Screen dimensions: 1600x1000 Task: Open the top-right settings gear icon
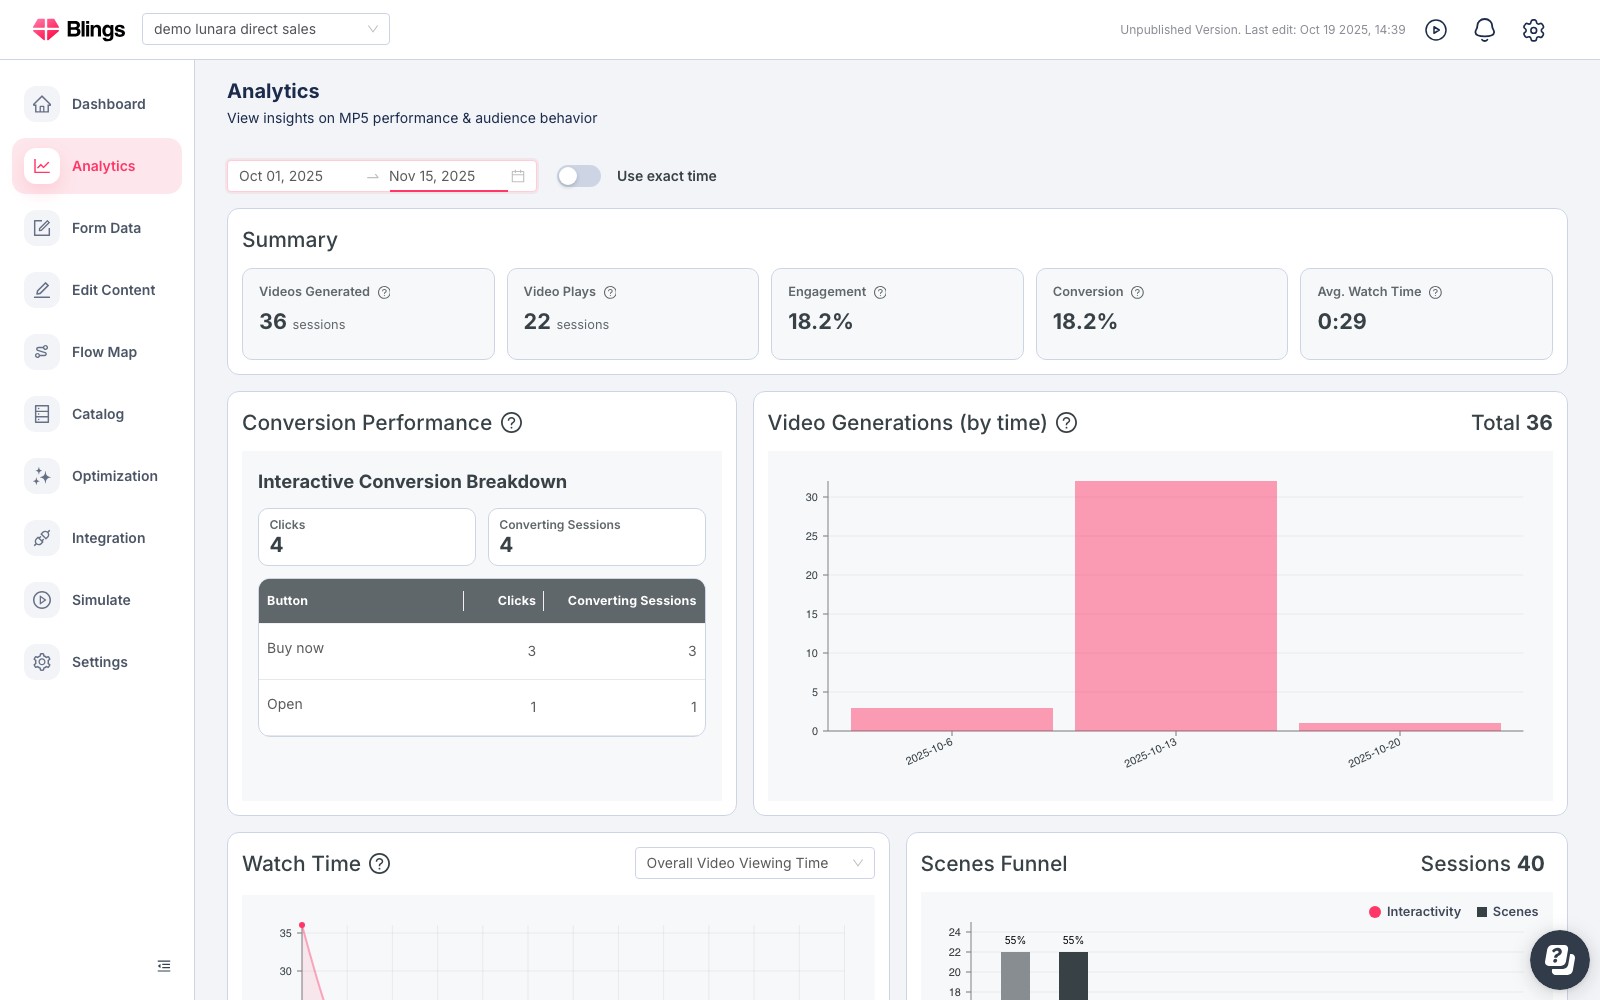pos(1534,30)
